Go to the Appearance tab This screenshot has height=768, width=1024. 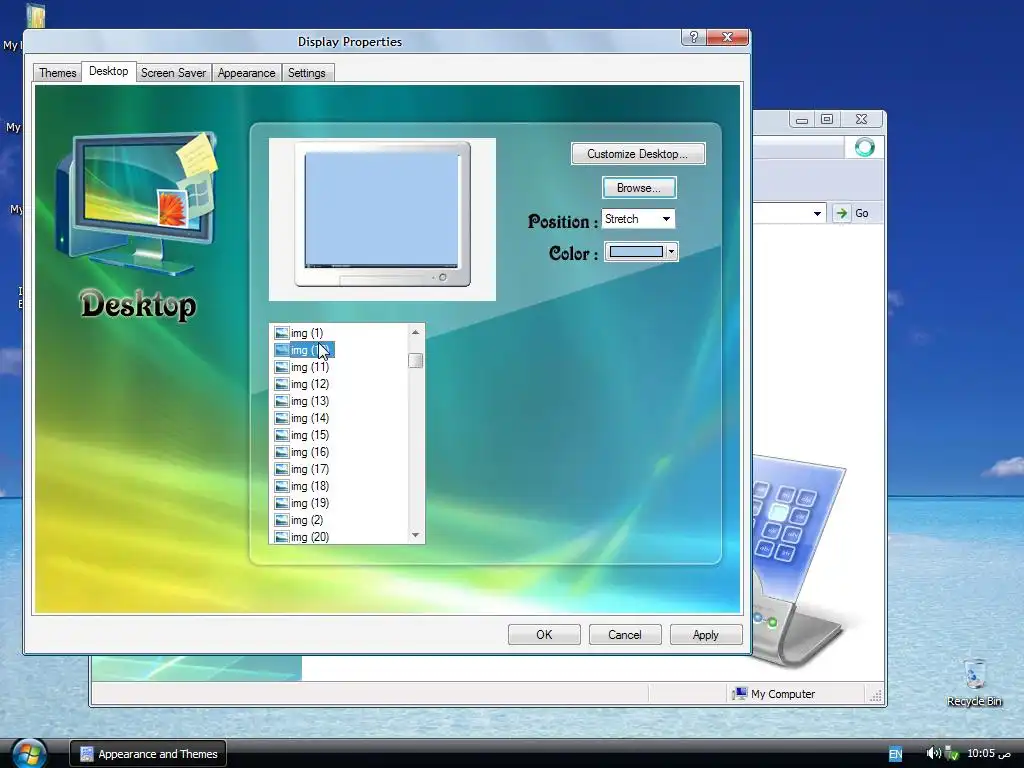(246, 72)
